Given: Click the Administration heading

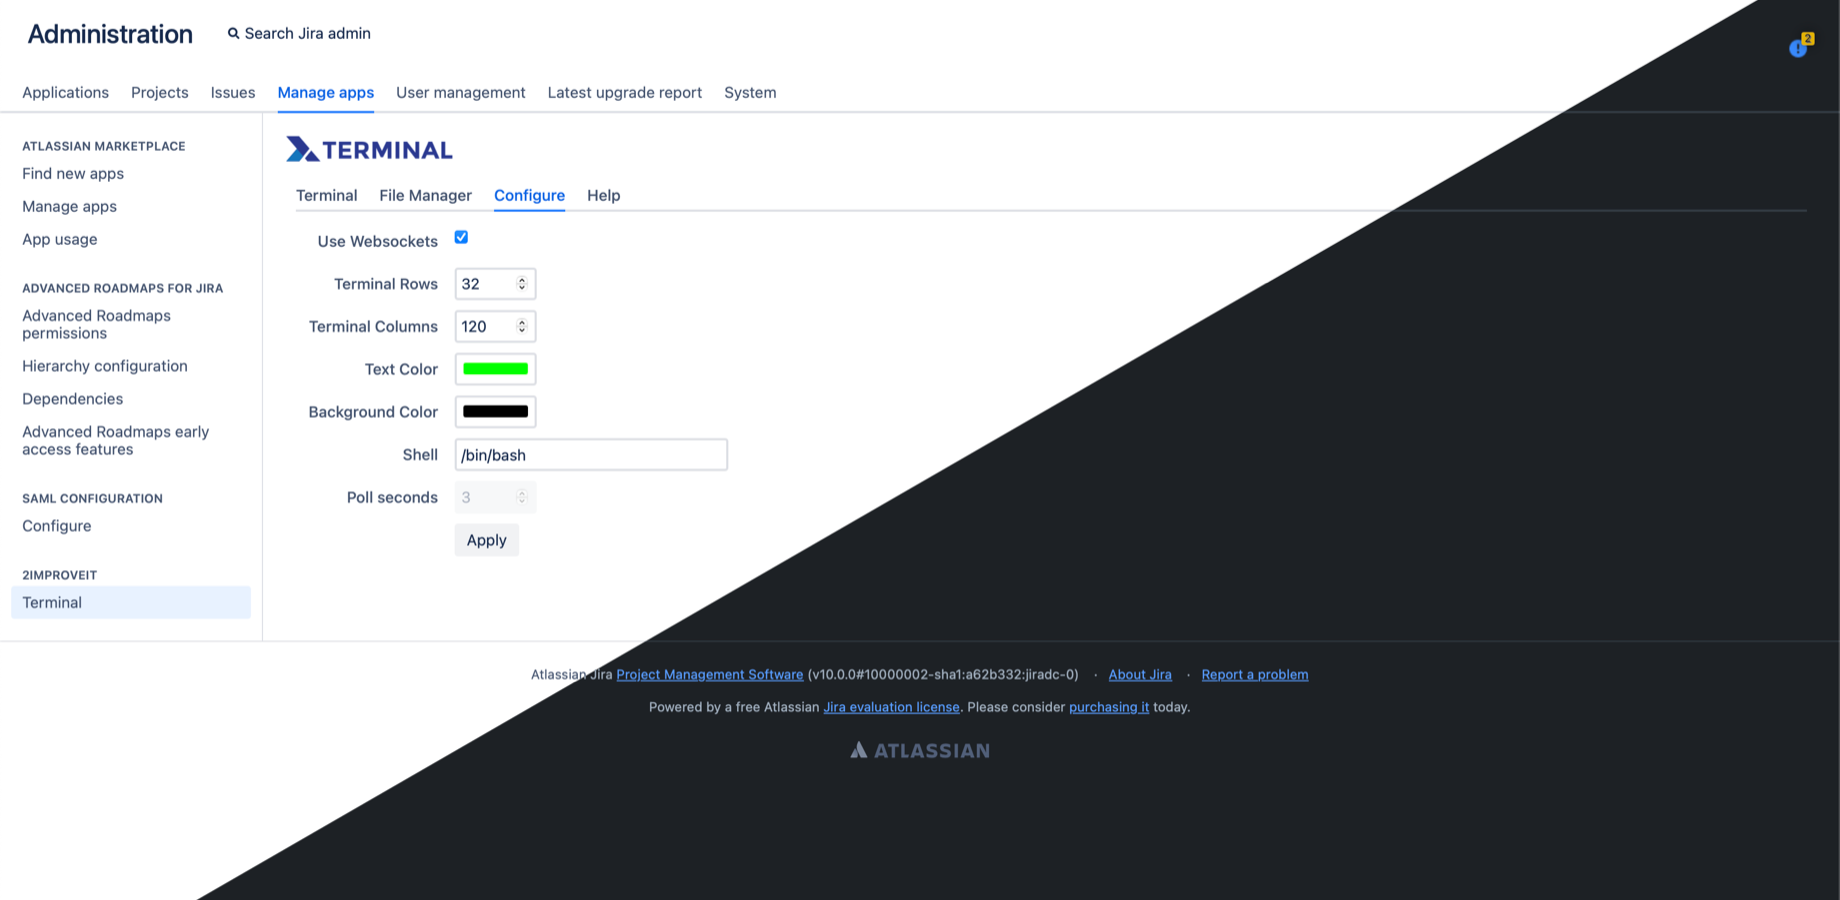Looking at the screenshot, I should (110, 34).
